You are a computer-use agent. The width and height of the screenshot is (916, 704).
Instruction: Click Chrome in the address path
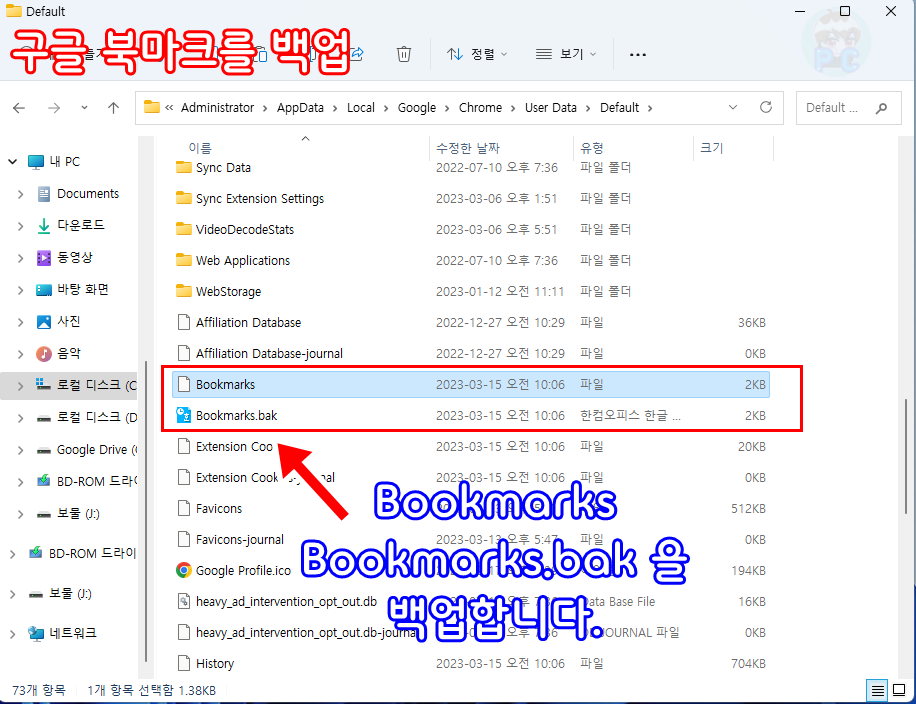480,107
